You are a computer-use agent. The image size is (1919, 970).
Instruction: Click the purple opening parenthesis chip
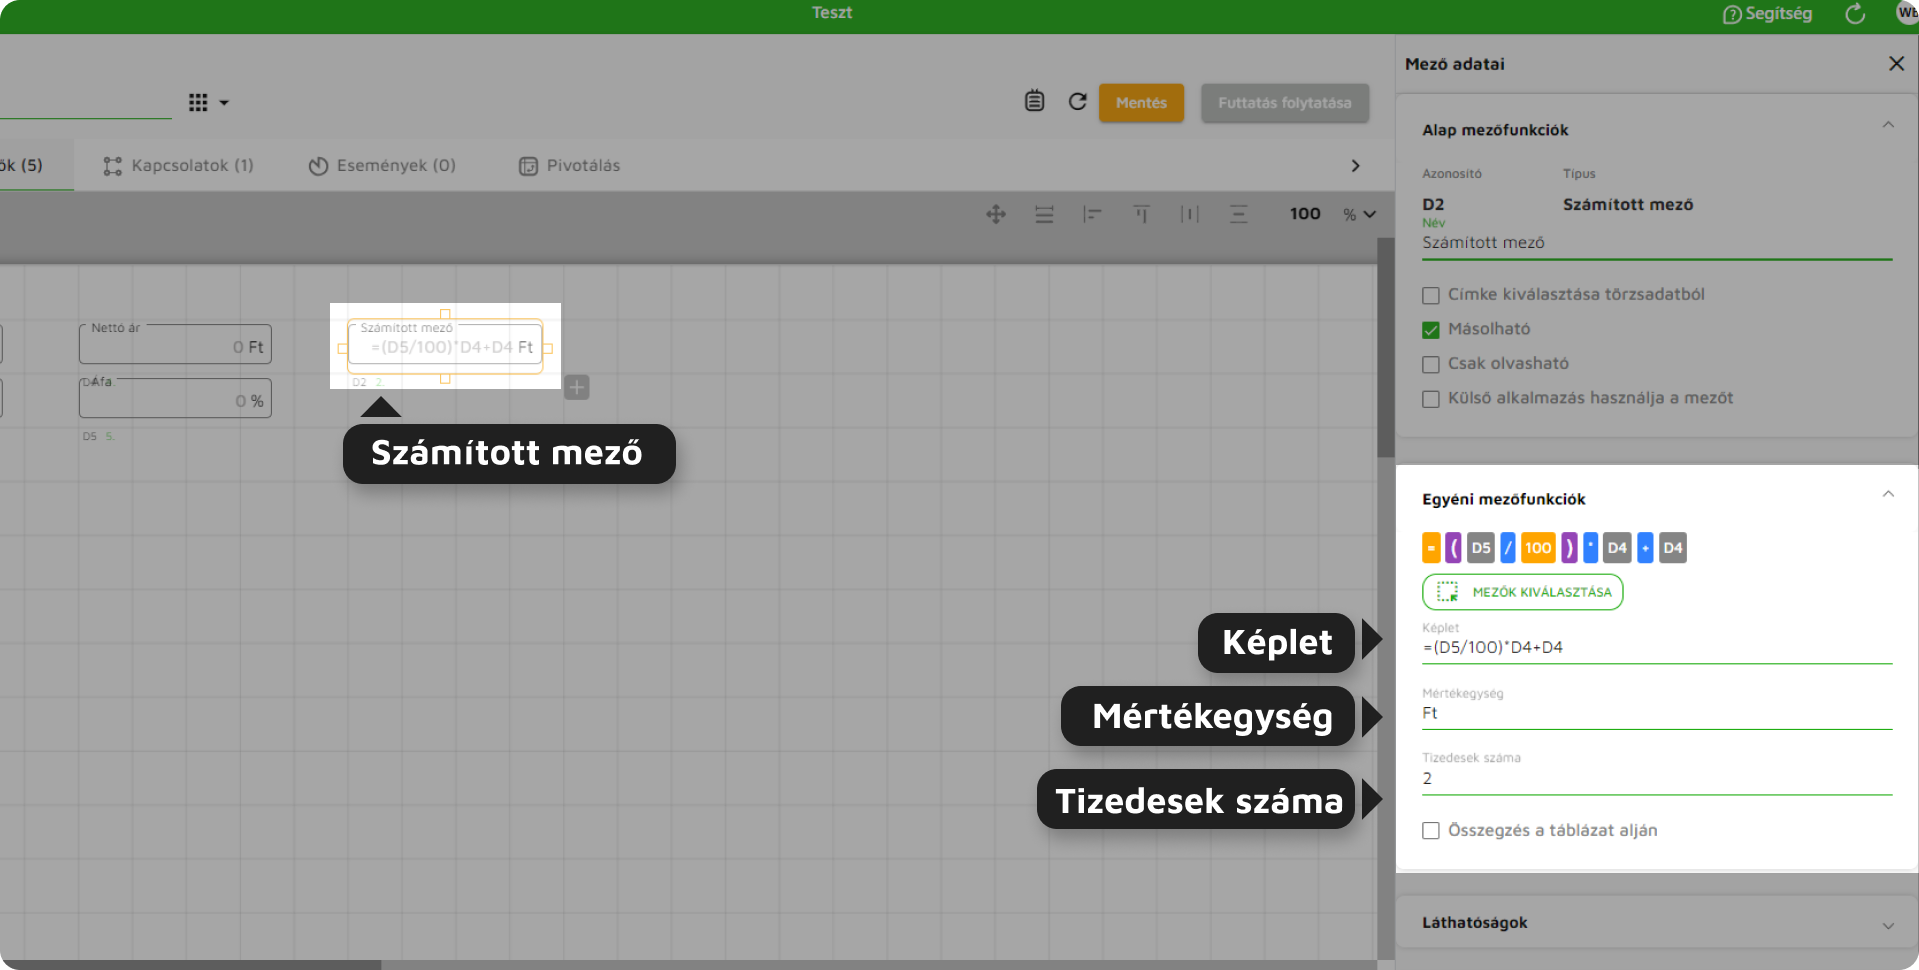pyautogui.click(x=1453, y=548)
